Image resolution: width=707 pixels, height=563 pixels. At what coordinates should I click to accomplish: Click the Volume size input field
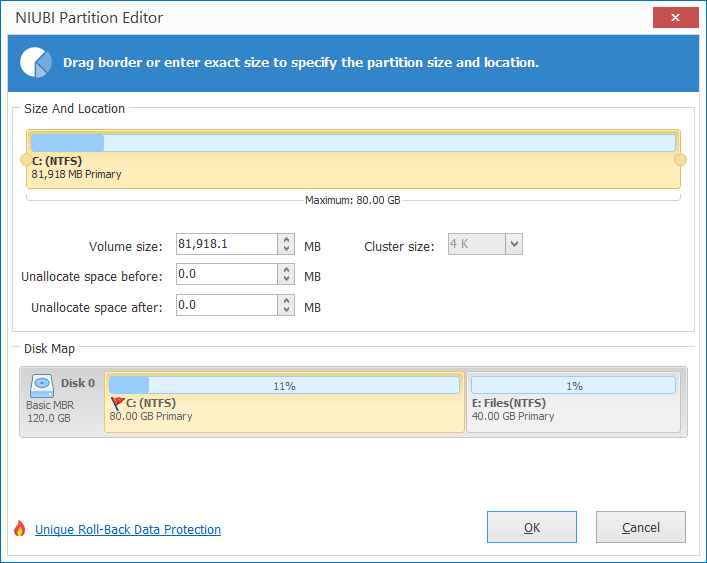227,244
